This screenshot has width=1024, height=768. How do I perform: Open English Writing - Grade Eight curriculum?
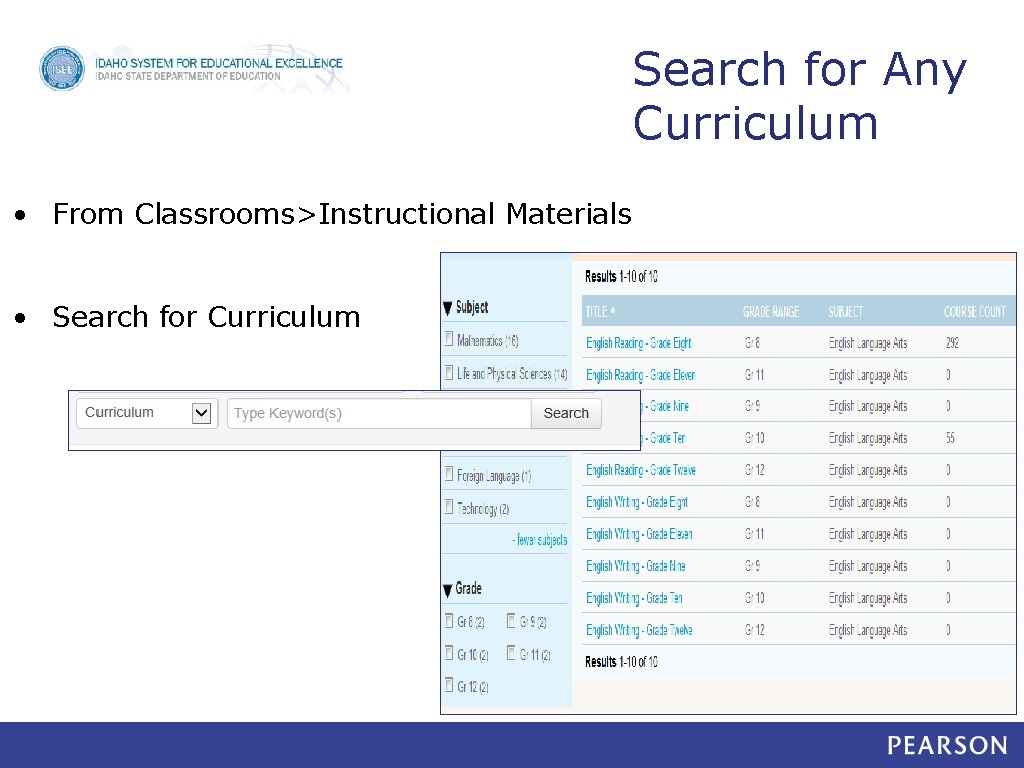[x=637, y=502]
